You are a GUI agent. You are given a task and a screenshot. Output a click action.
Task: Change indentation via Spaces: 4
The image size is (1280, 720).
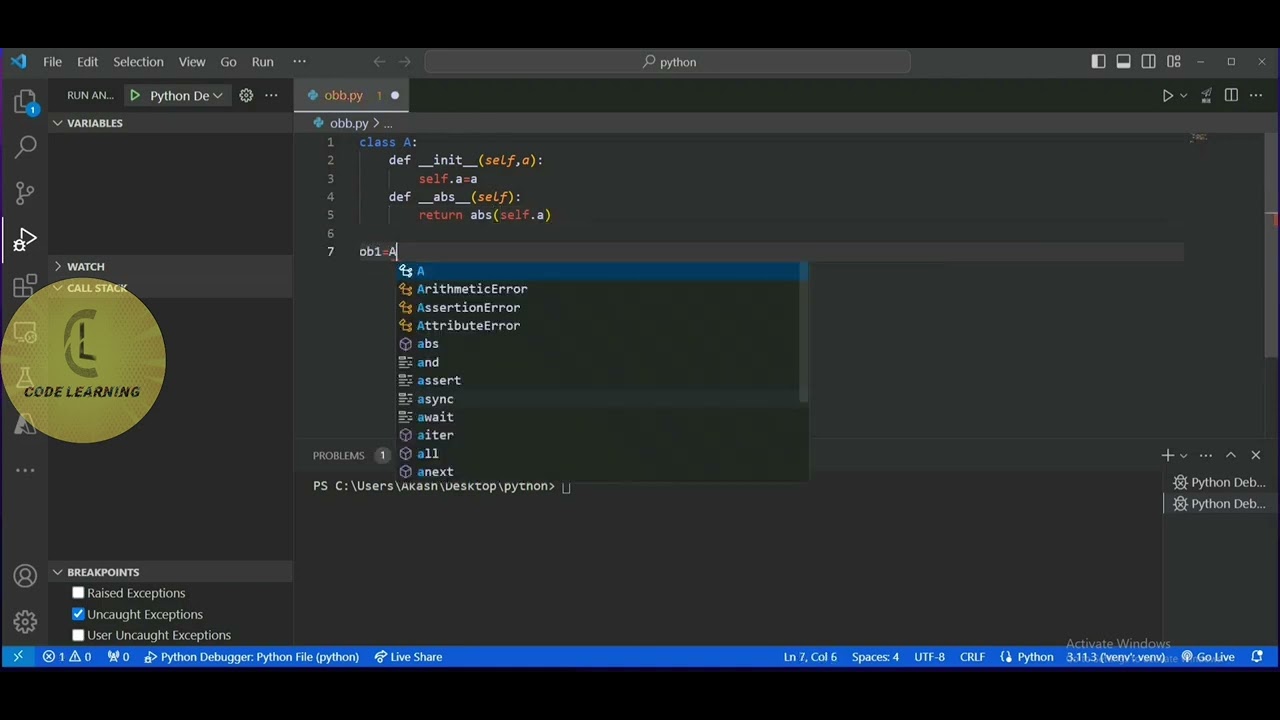coord(875,657)
